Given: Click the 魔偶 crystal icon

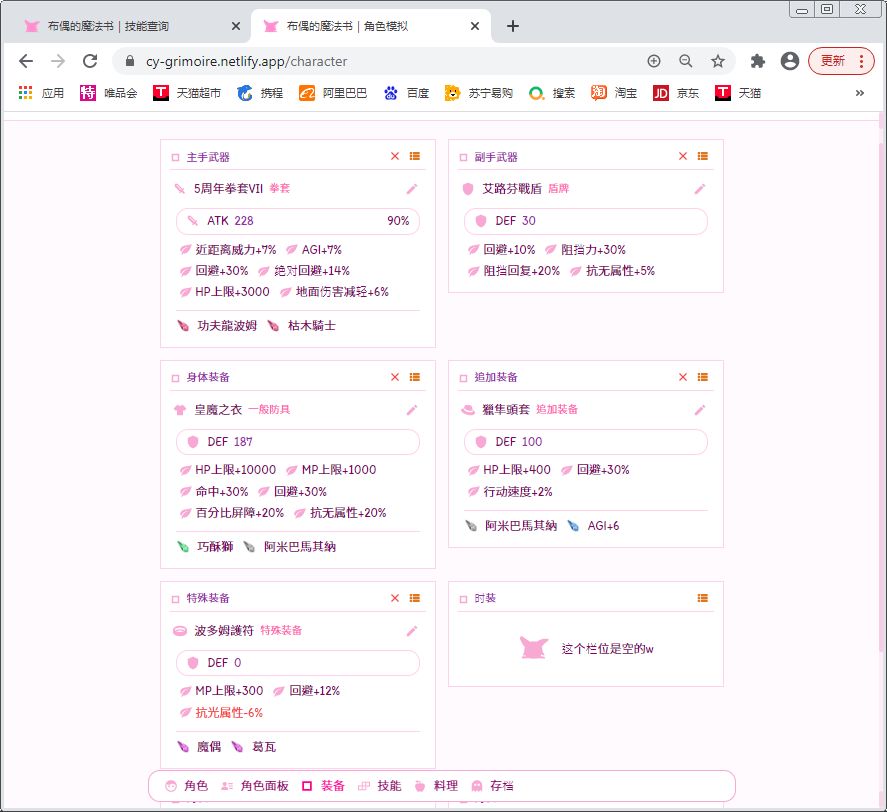Looking at the screenshot, I should click(183, 747).
